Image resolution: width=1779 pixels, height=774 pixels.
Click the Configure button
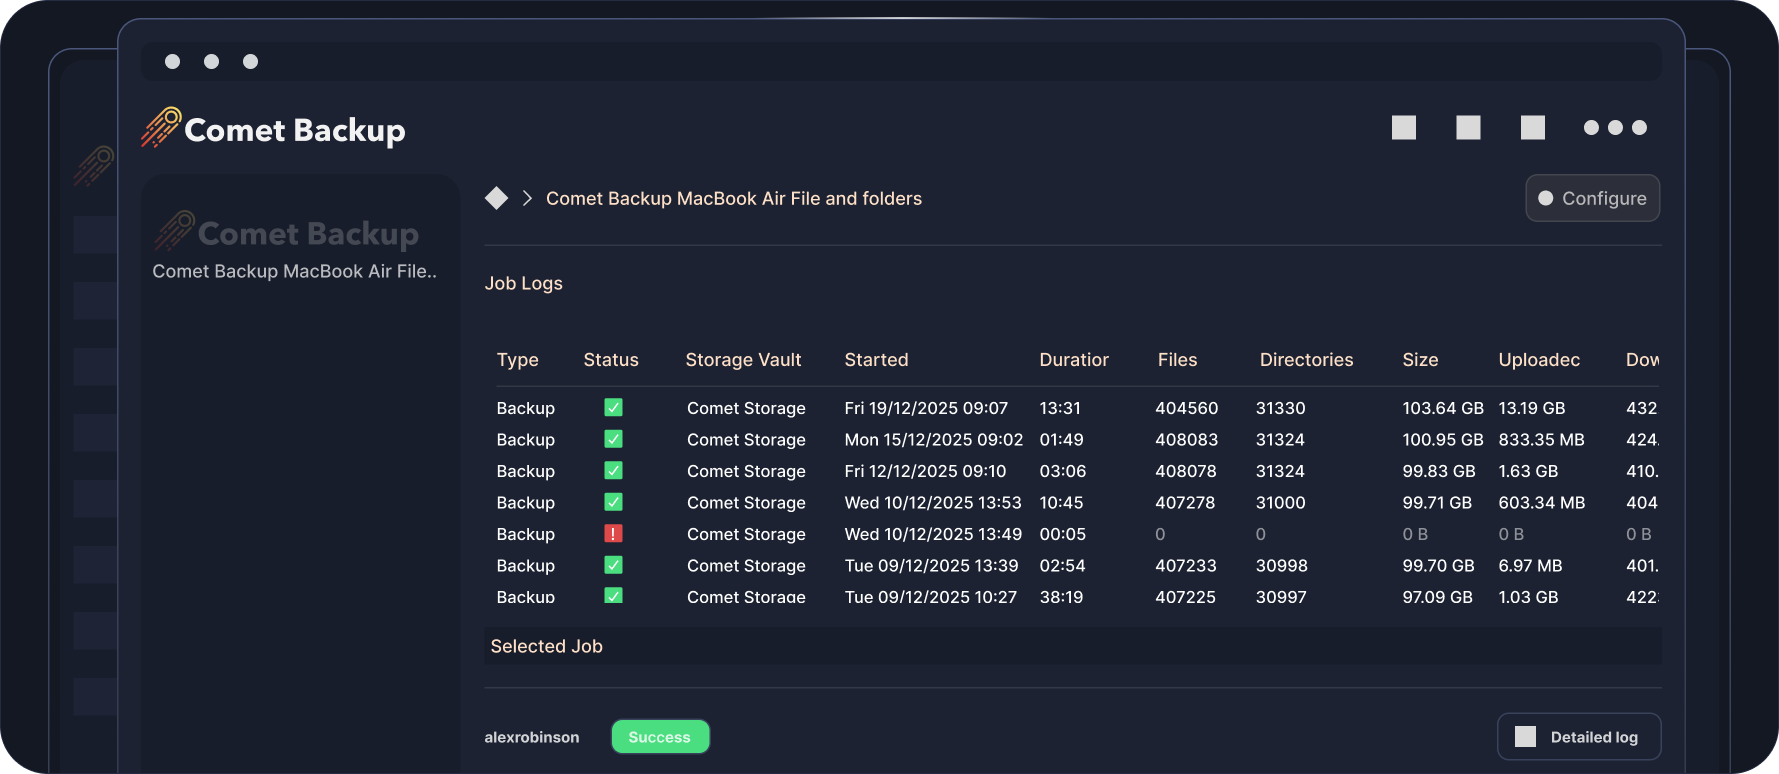tap(1592, 198)
